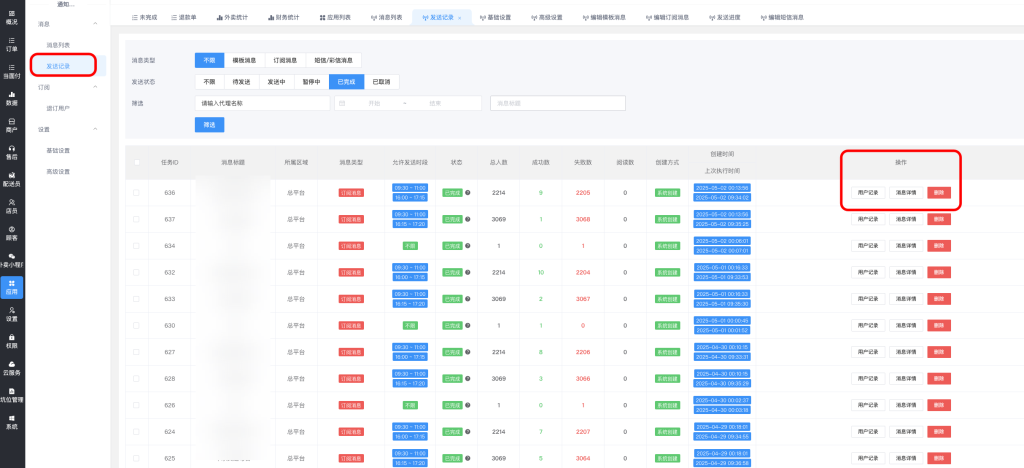Click the 数据 sidebar icon

coord(11,97)
